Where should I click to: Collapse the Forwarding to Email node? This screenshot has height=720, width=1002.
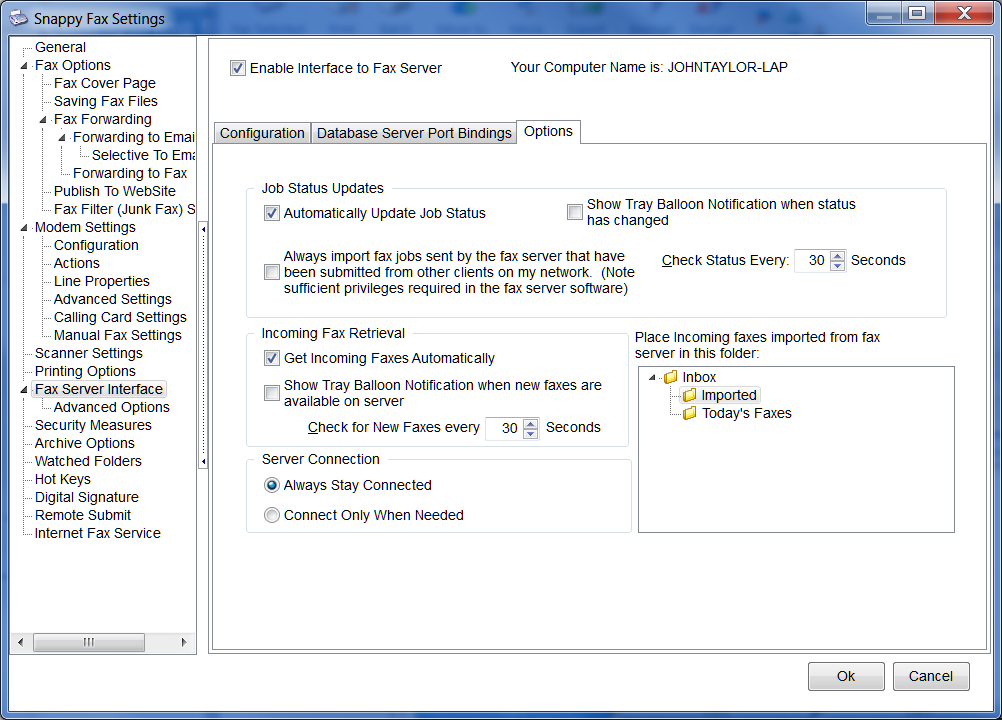(x=62, y=137)
